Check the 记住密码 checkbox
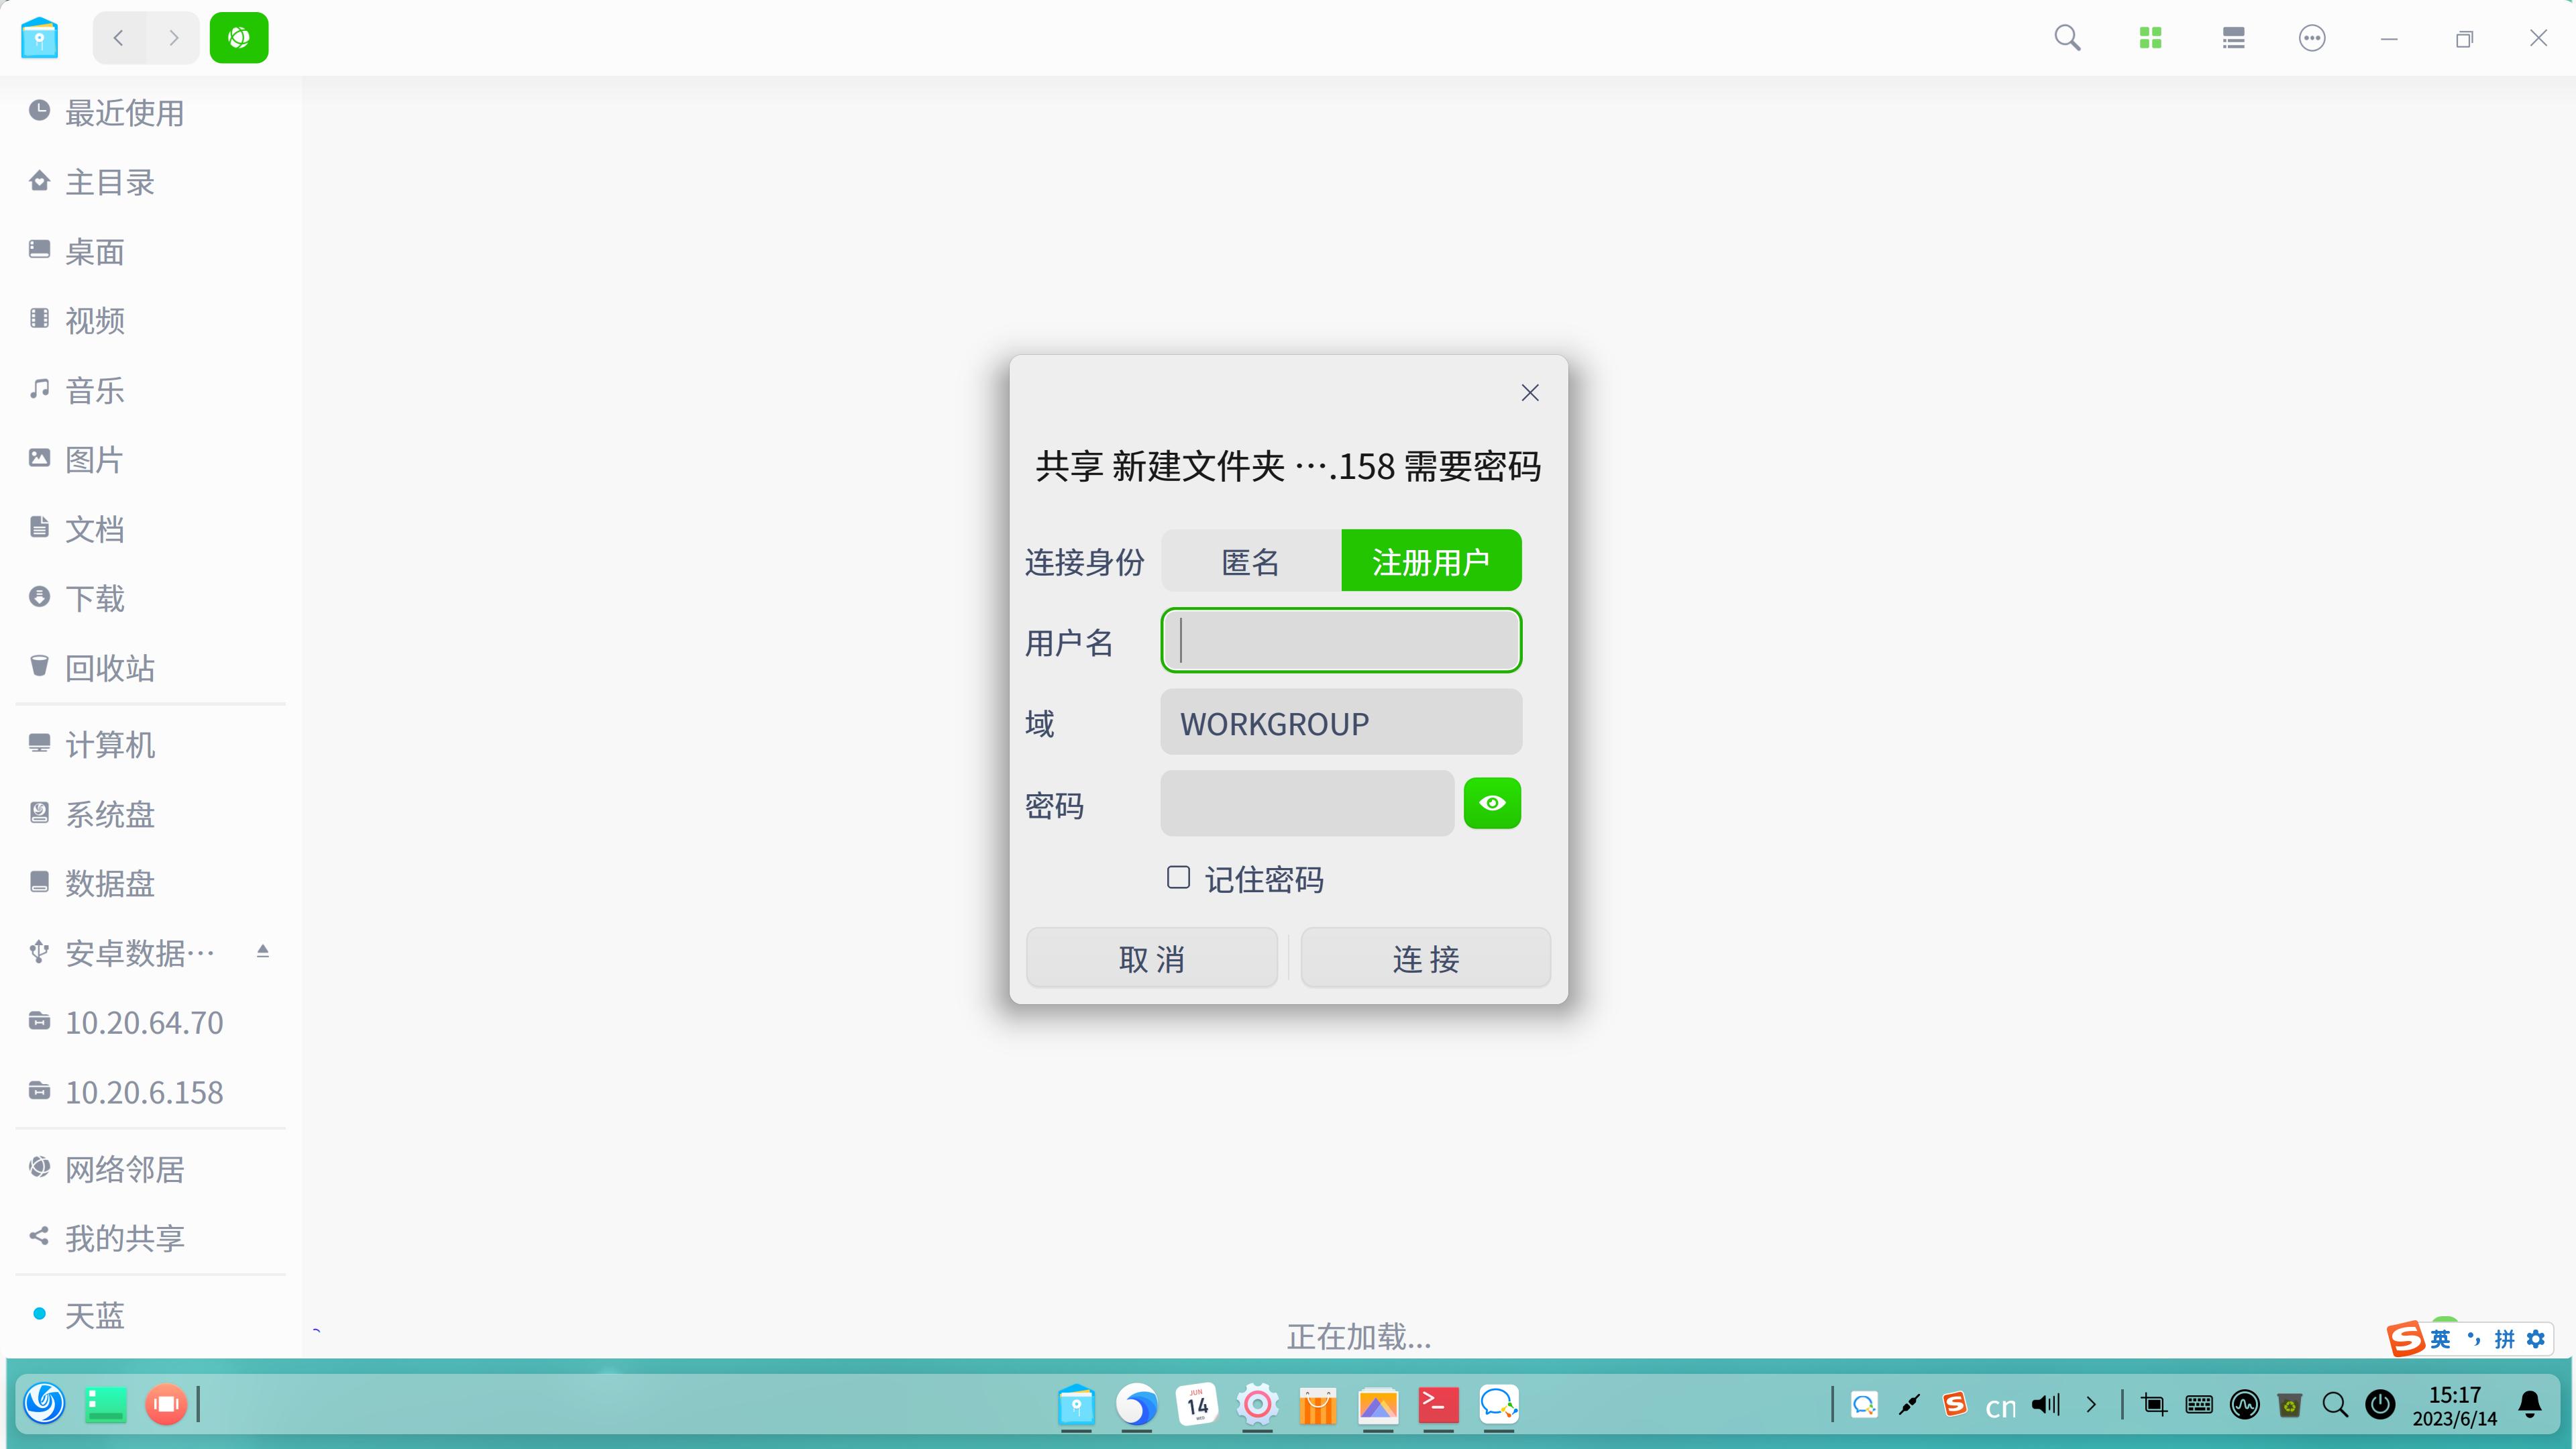The width and height of the screenshot is (2576, 1449). (1178, 877)
